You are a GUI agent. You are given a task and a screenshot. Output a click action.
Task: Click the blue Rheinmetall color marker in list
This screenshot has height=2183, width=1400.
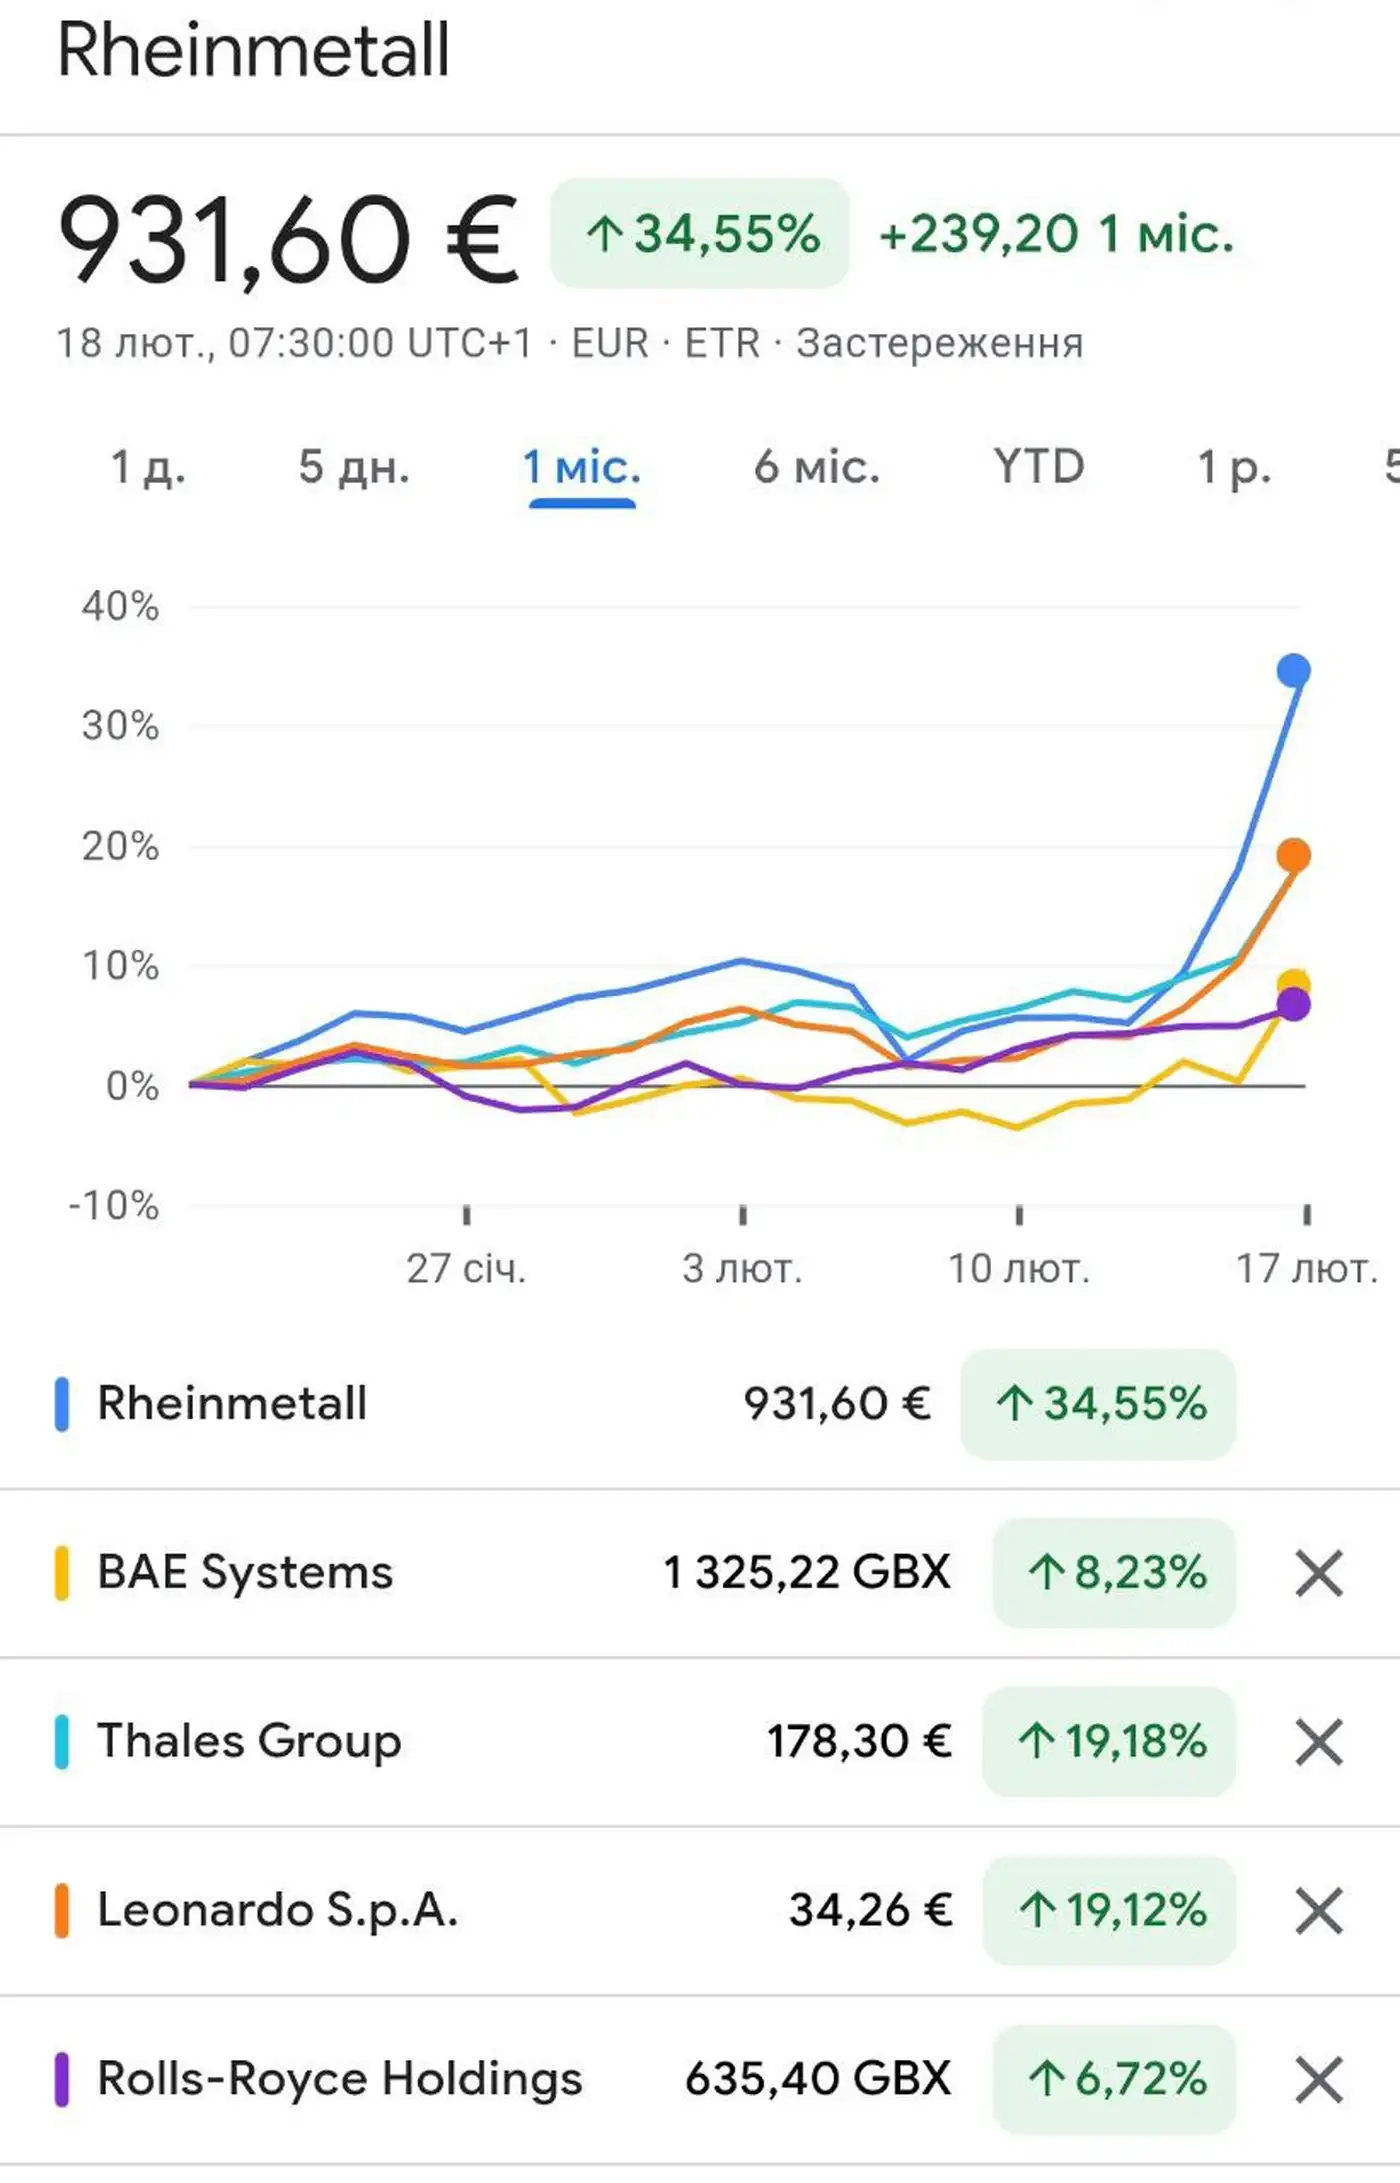coord(62,1404)
